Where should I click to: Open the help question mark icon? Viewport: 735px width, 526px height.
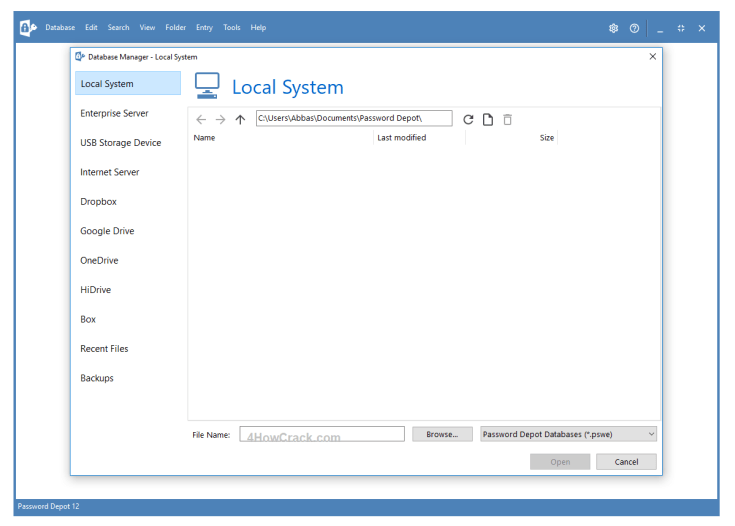pos(634,28)
